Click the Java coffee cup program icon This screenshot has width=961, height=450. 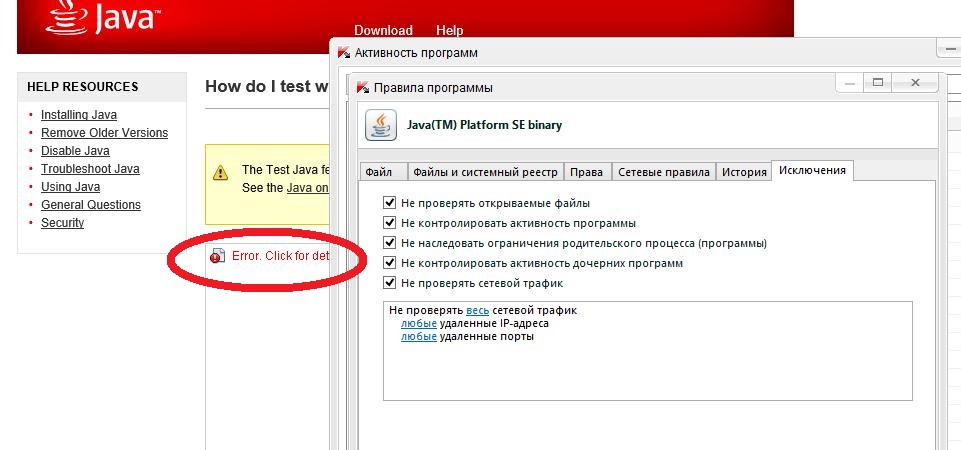tap(381, 126)
